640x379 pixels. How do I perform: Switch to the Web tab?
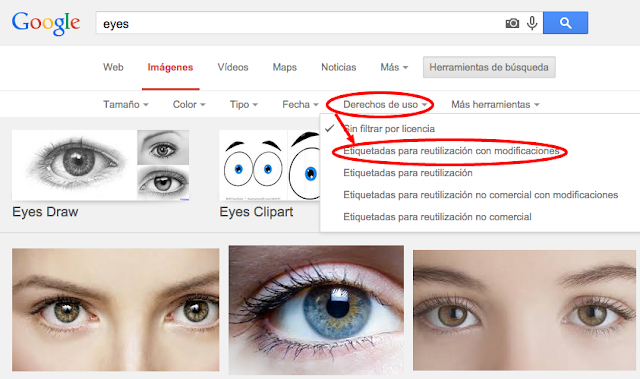[x=113, y=67]
